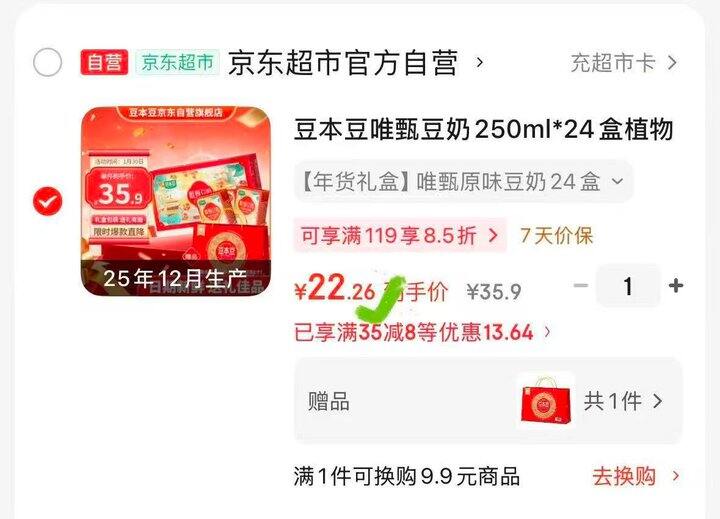Expand the 年货礼盒 variant dropdown
Image resolution: width=720 pixels, height=519 pixels.
pos(463,181)
